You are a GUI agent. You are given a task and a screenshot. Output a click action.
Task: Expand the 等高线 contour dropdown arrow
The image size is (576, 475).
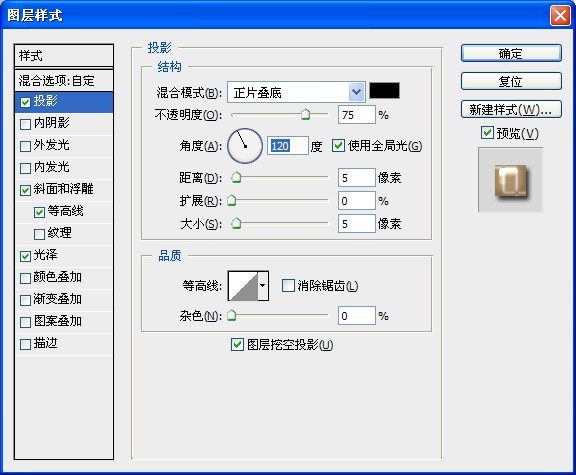263,286
